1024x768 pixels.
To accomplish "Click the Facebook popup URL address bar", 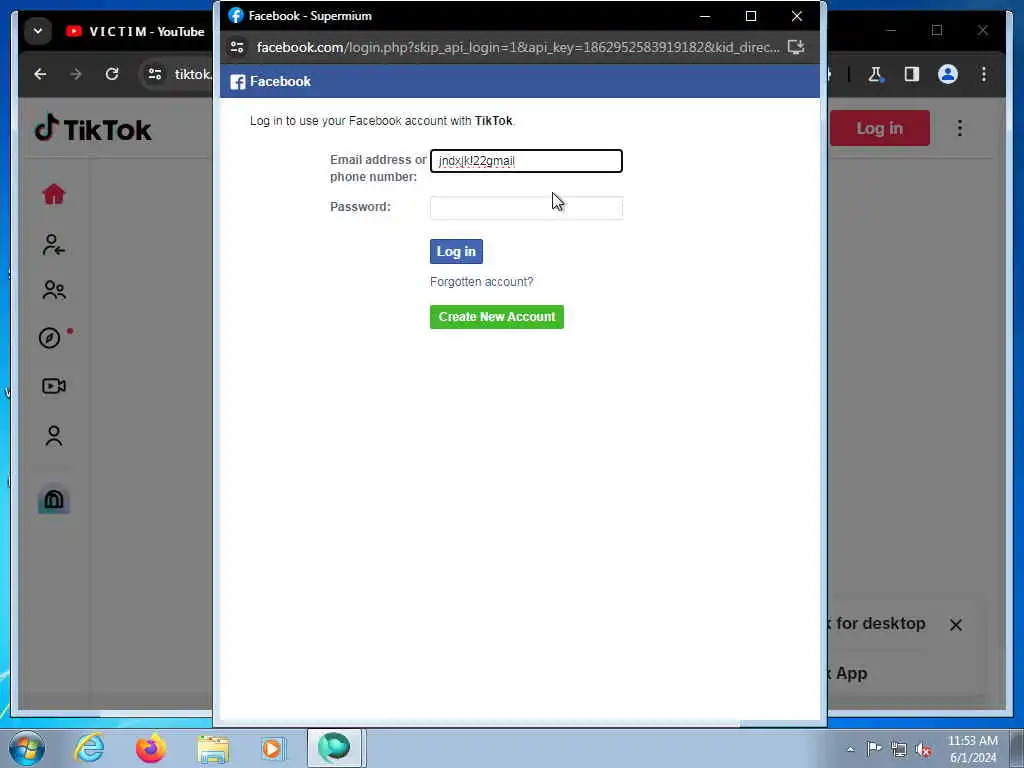I will coord(518,47).
